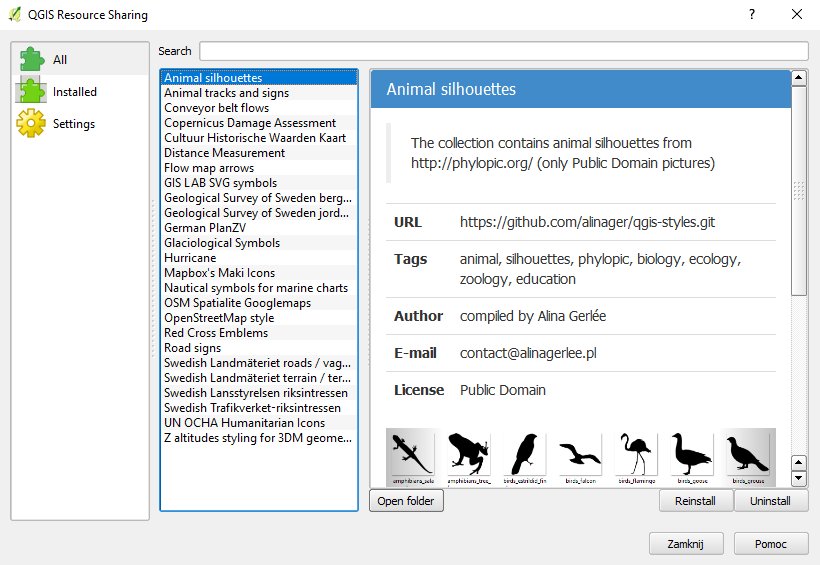Select the amphibians salamander silhouette thumbnail
Viewport: 820px width, 565px height.
point(413,457)
